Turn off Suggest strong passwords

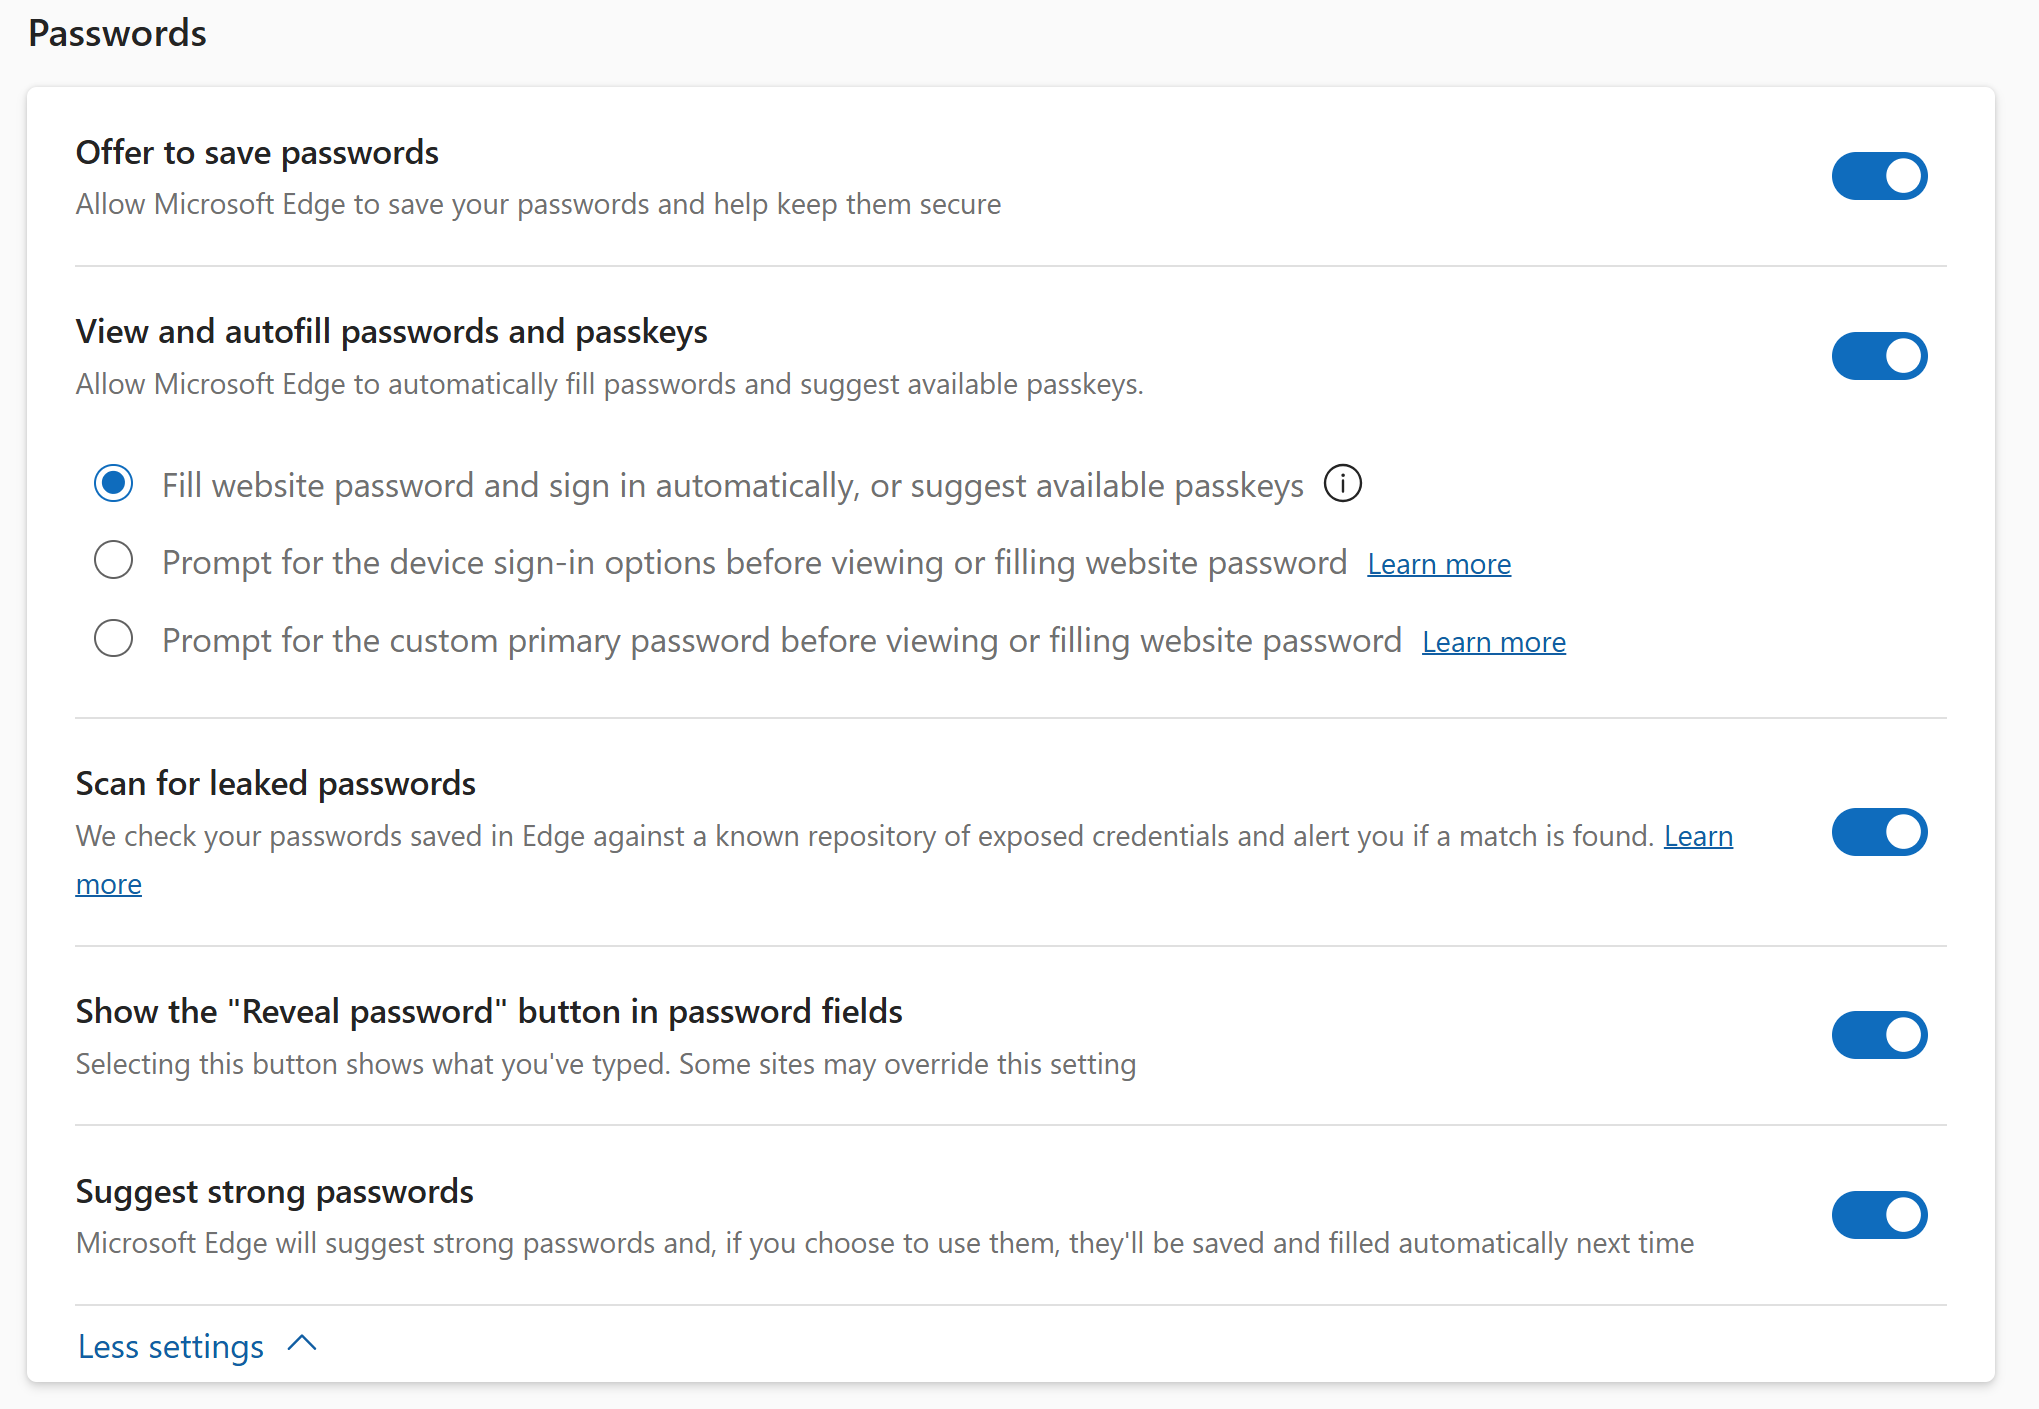(x=1879, y=1215)
